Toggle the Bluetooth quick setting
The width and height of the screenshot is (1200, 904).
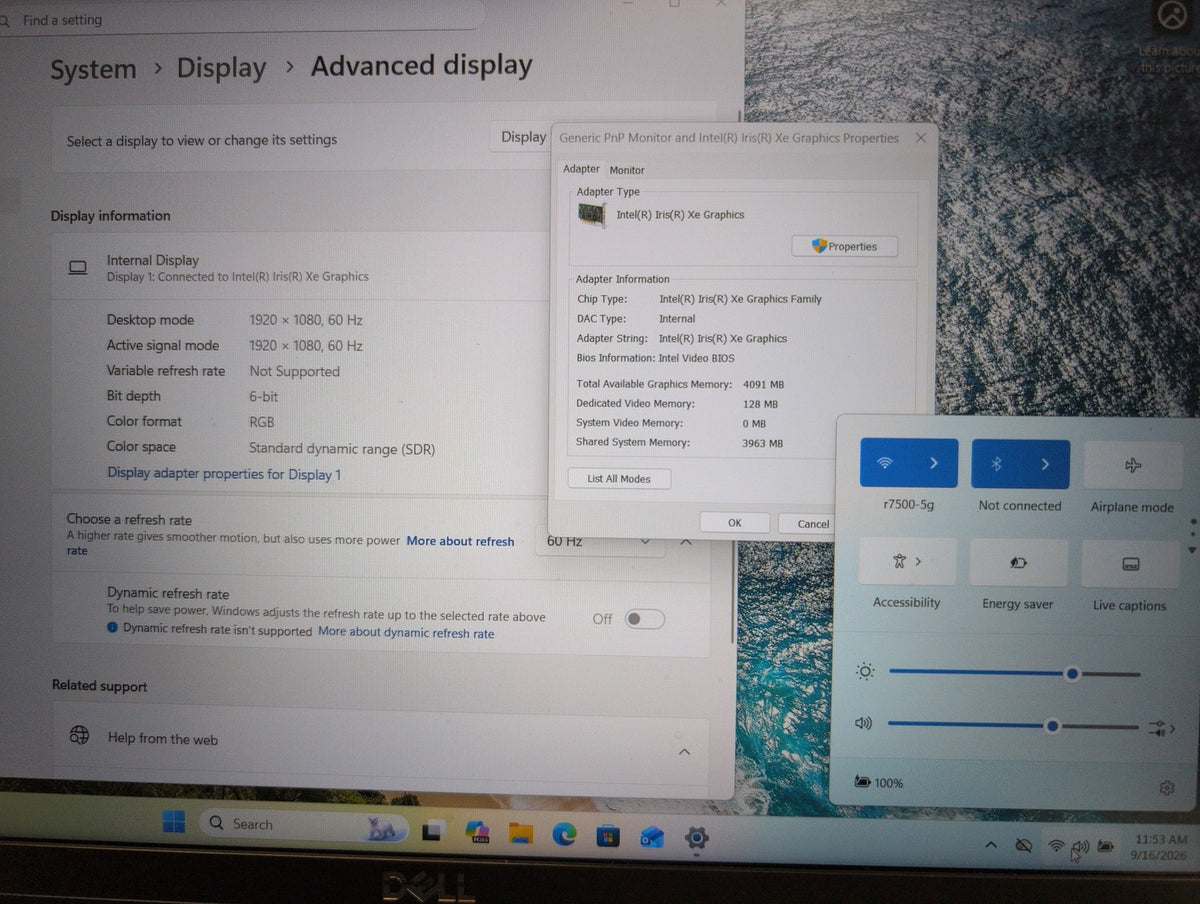[x=996, y=465]
